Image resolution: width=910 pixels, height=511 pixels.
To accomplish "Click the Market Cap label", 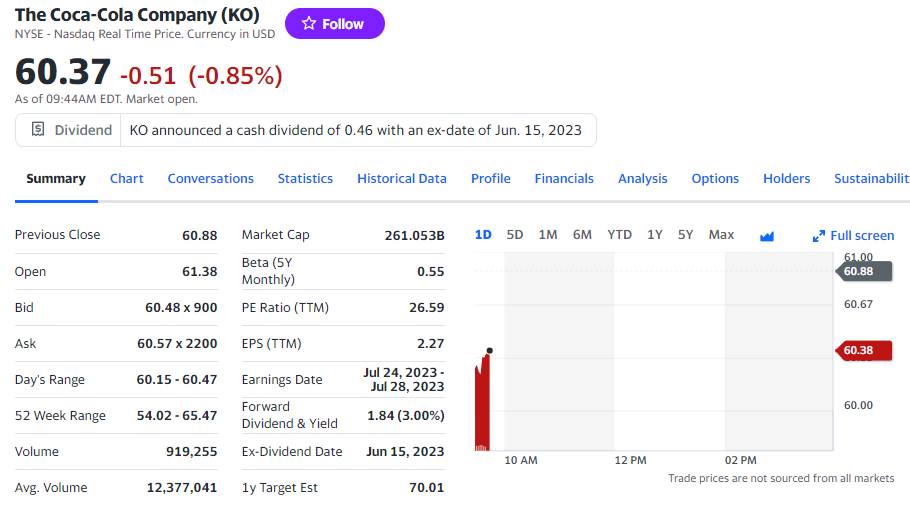I will pyautogui.click(x=276, y=235).
